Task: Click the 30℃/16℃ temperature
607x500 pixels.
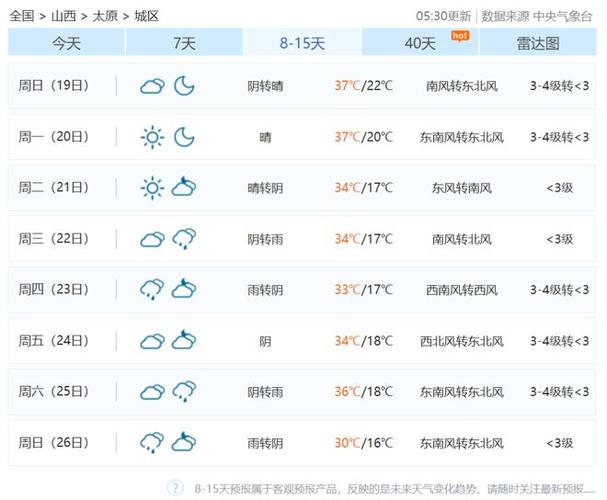Action: pyautogui.click(x=364, y=443)
